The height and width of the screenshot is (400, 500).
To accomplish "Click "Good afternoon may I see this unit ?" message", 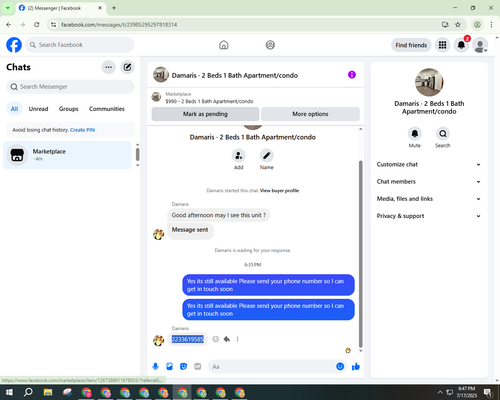I will (219, 215).
